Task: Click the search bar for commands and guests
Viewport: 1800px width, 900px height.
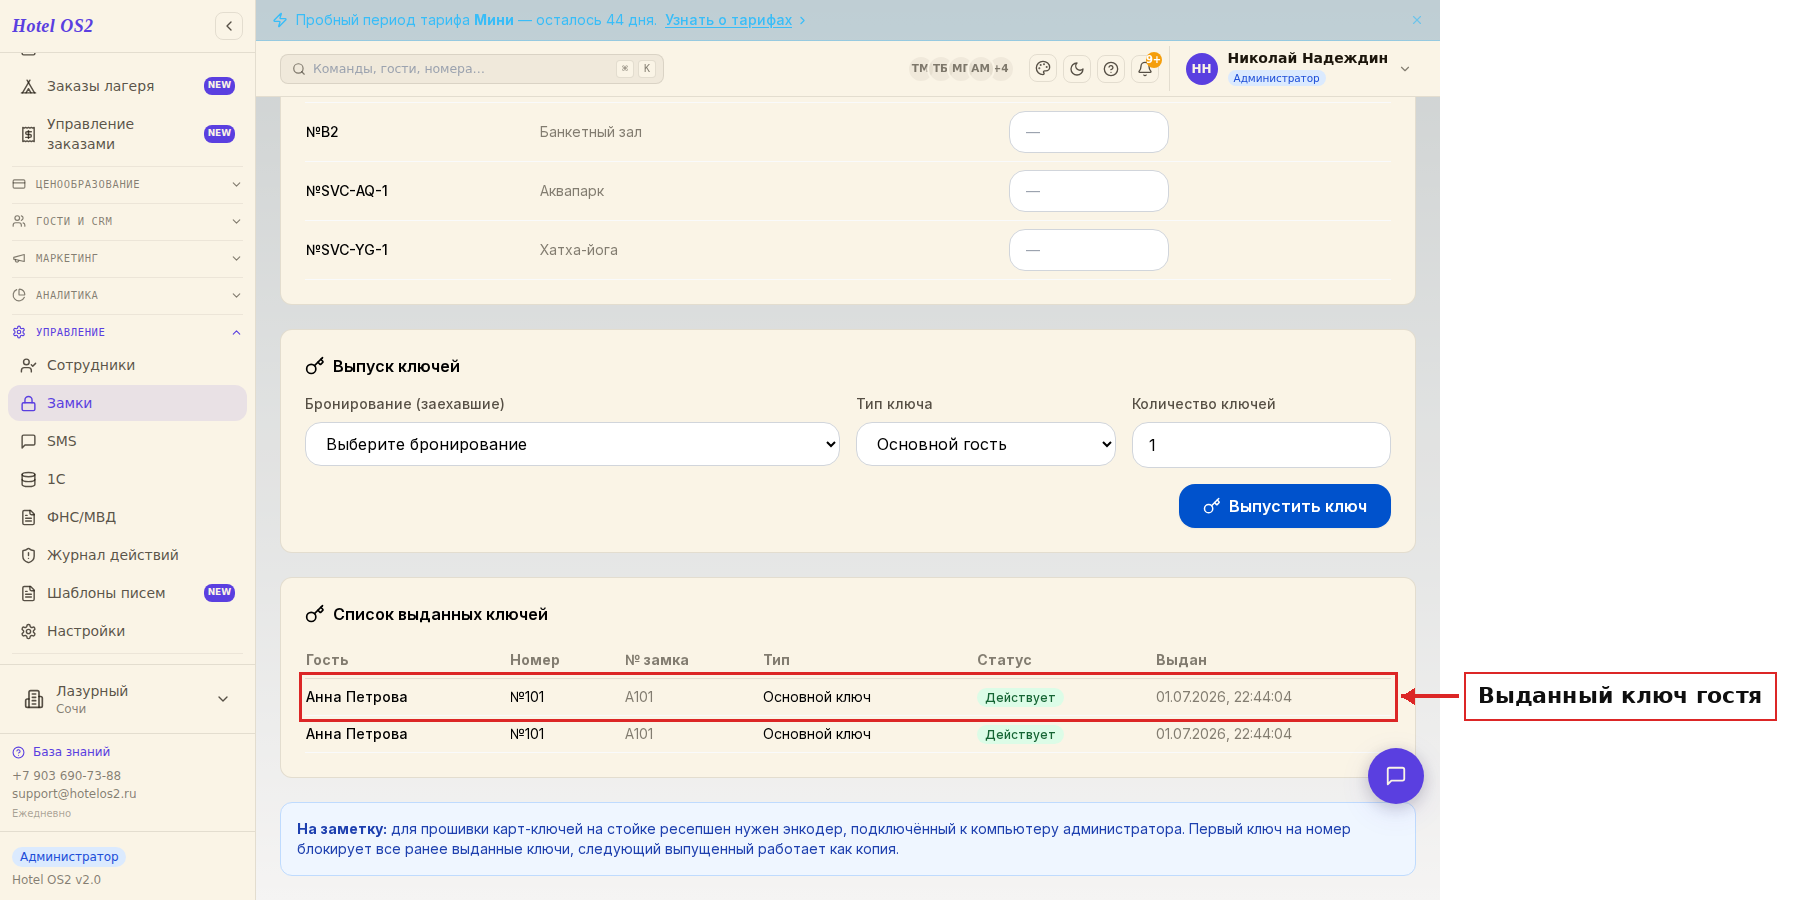Action: (x=472, y=69)
